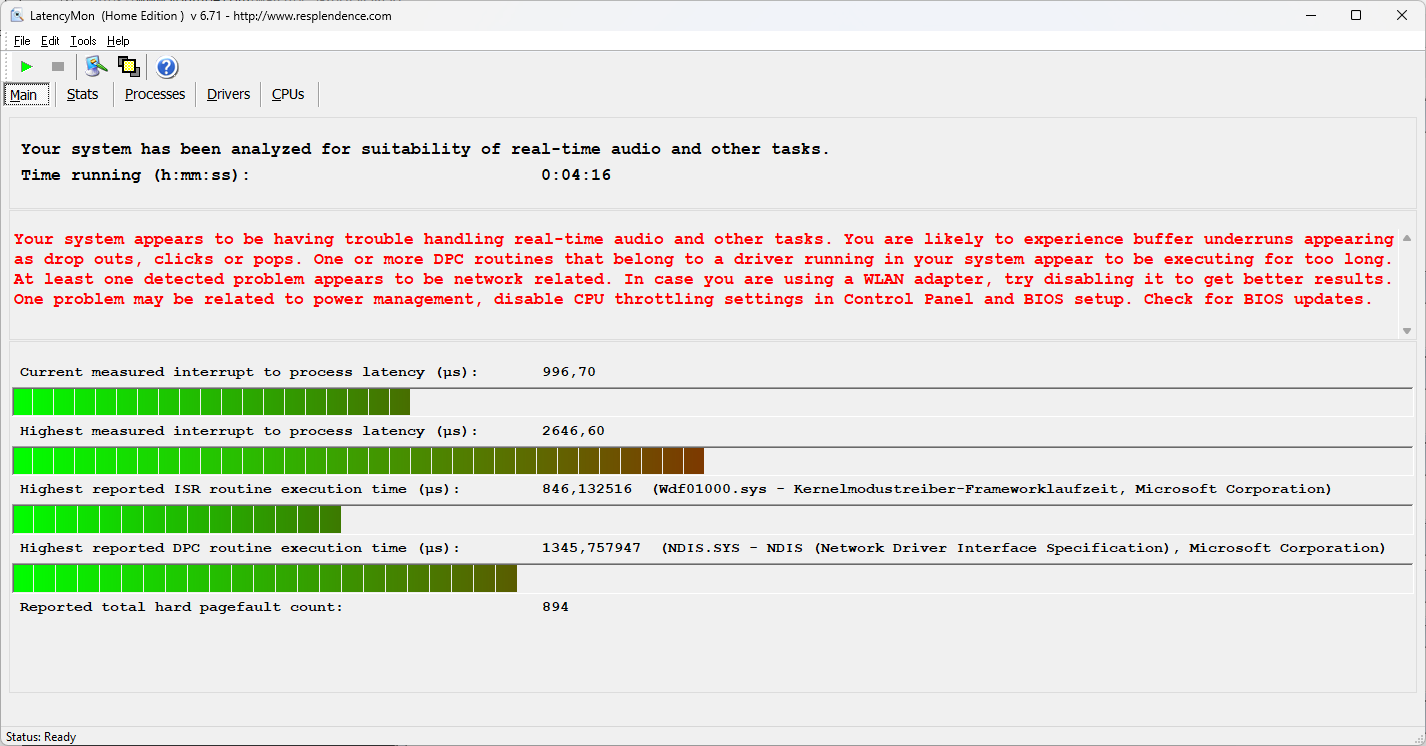Image resolution: width=1426 pixels, height=746 pixels.
Task: Maximize the LatencyMon window
Action: point(1356,15)
